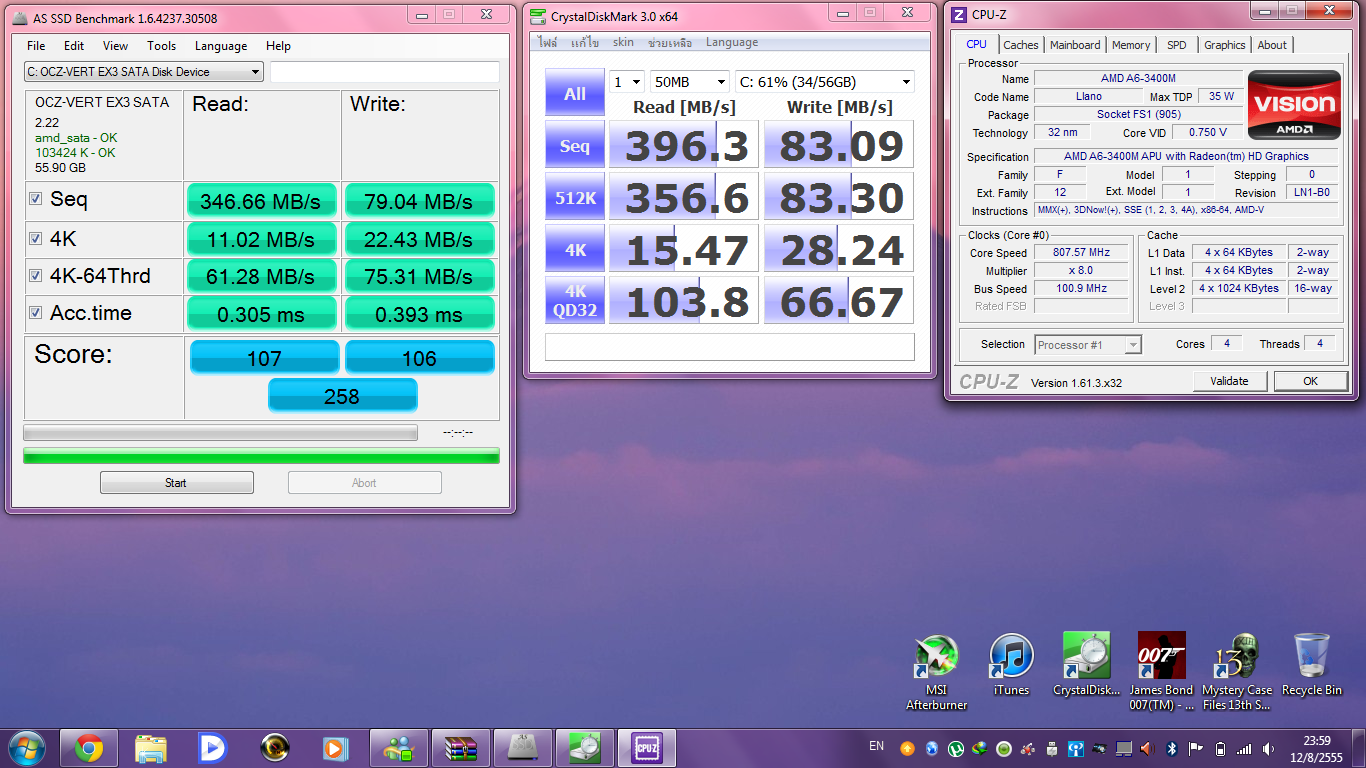1366x768 pixels.
Task: Click the battery status tray icon
Action: click(x=1220, y=748)
